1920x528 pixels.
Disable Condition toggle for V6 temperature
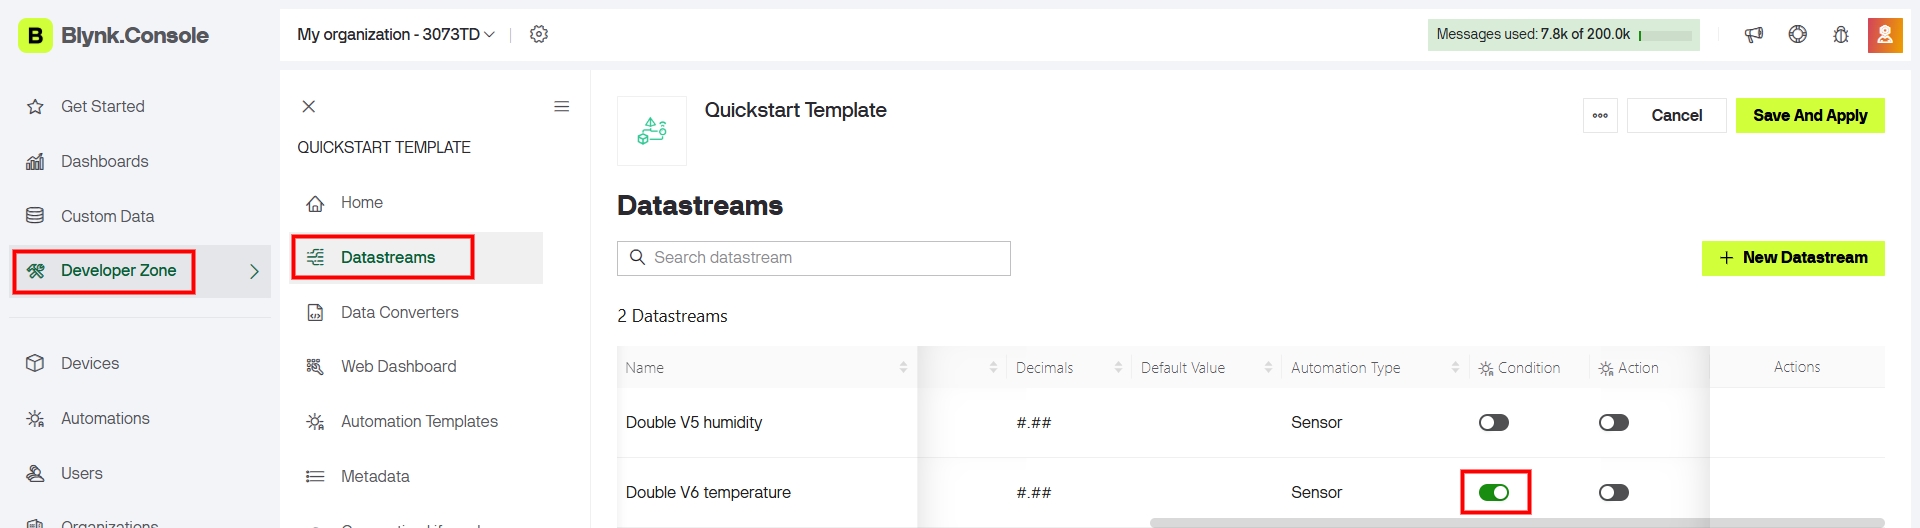click(1494, 493)
